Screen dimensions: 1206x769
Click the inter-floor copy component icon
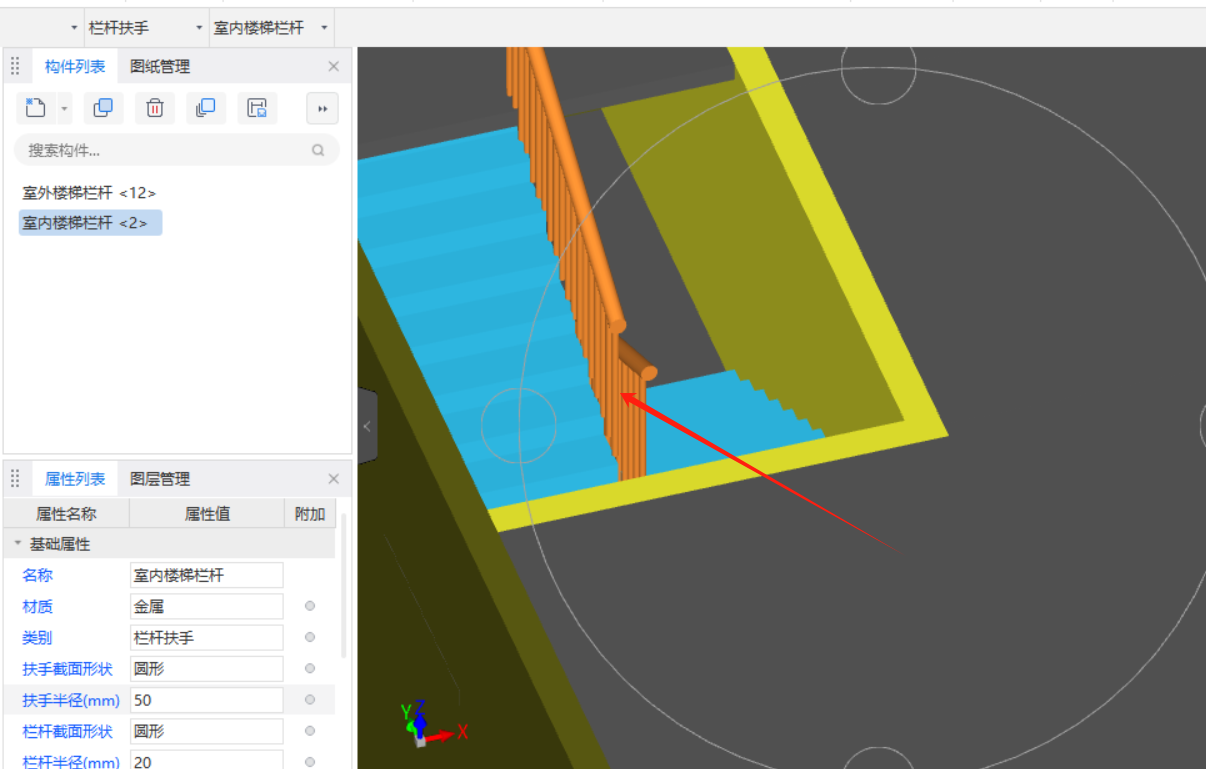click(206, 108)
